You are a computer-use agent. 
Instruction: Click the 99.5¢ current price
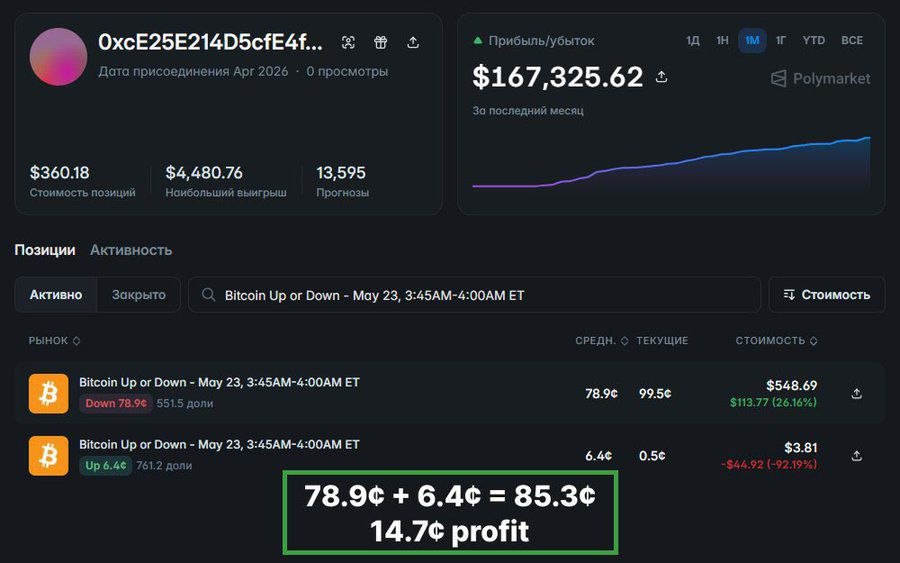click(x=655, y=394)
